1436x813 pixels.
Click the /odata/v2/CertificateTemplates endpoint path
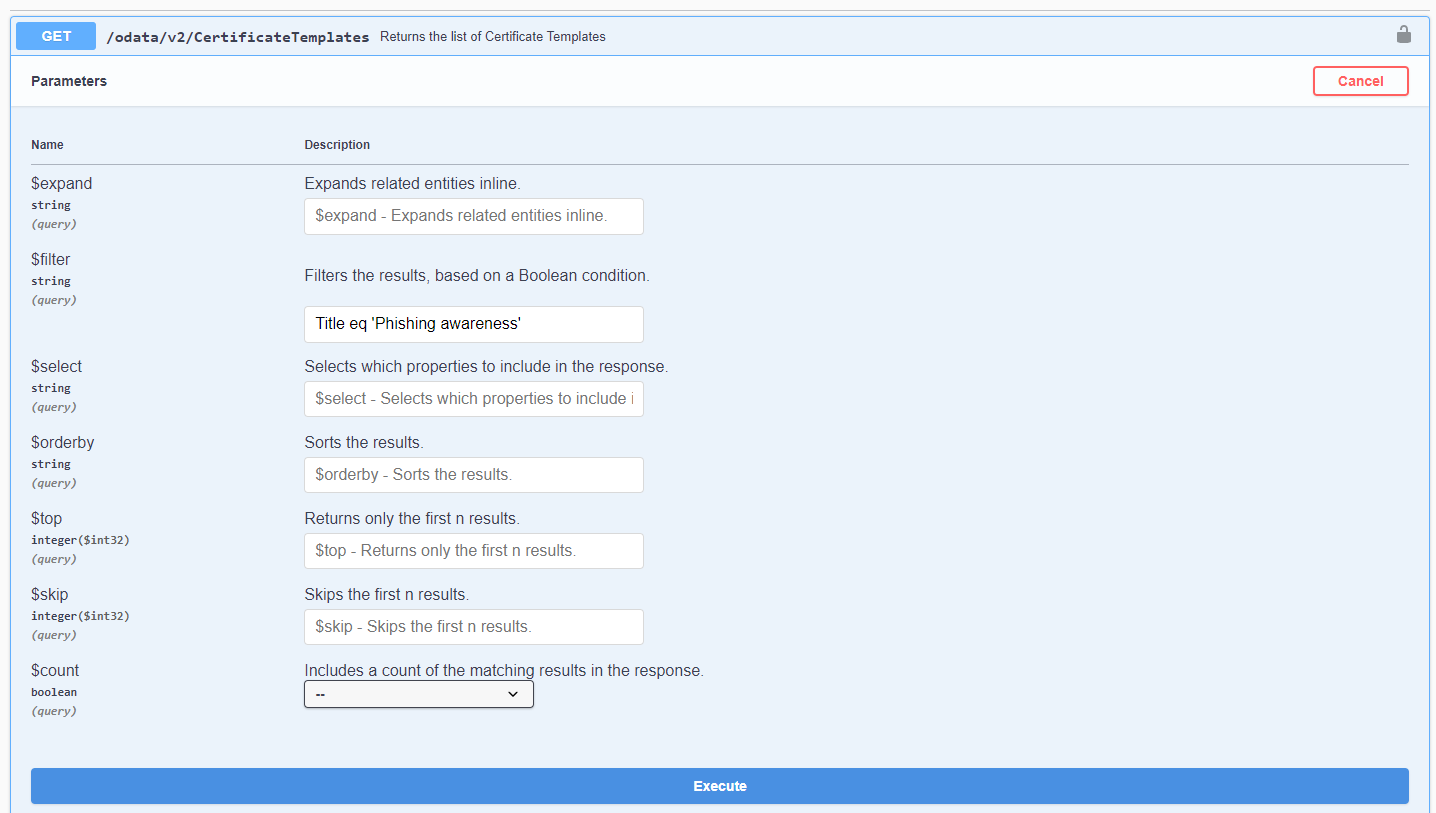pyautogui.click(x=238, y=37)
